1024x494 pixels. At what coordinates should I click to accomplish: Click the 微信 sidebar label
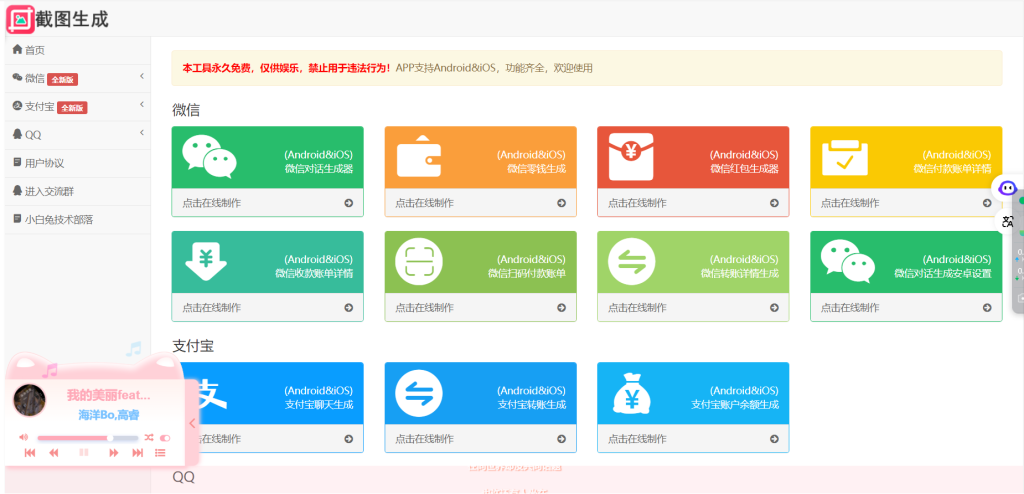[x=35, y=78]
